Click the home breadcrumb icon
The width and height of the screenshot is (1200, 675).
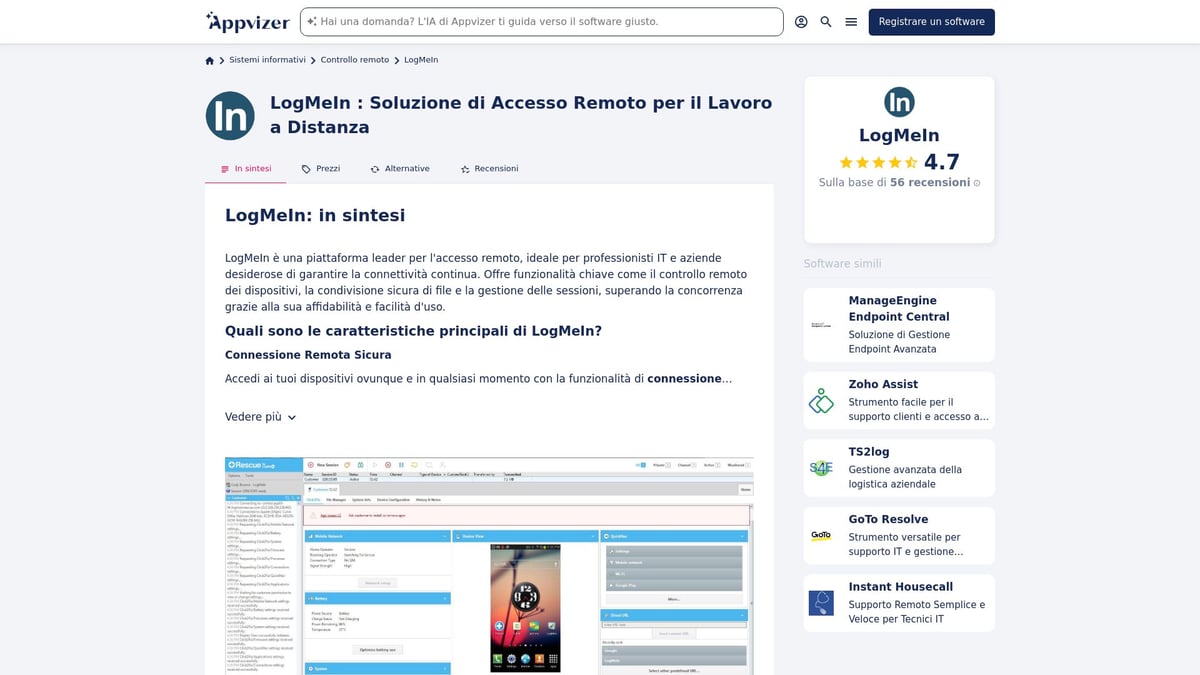click(x=209, y=60)
